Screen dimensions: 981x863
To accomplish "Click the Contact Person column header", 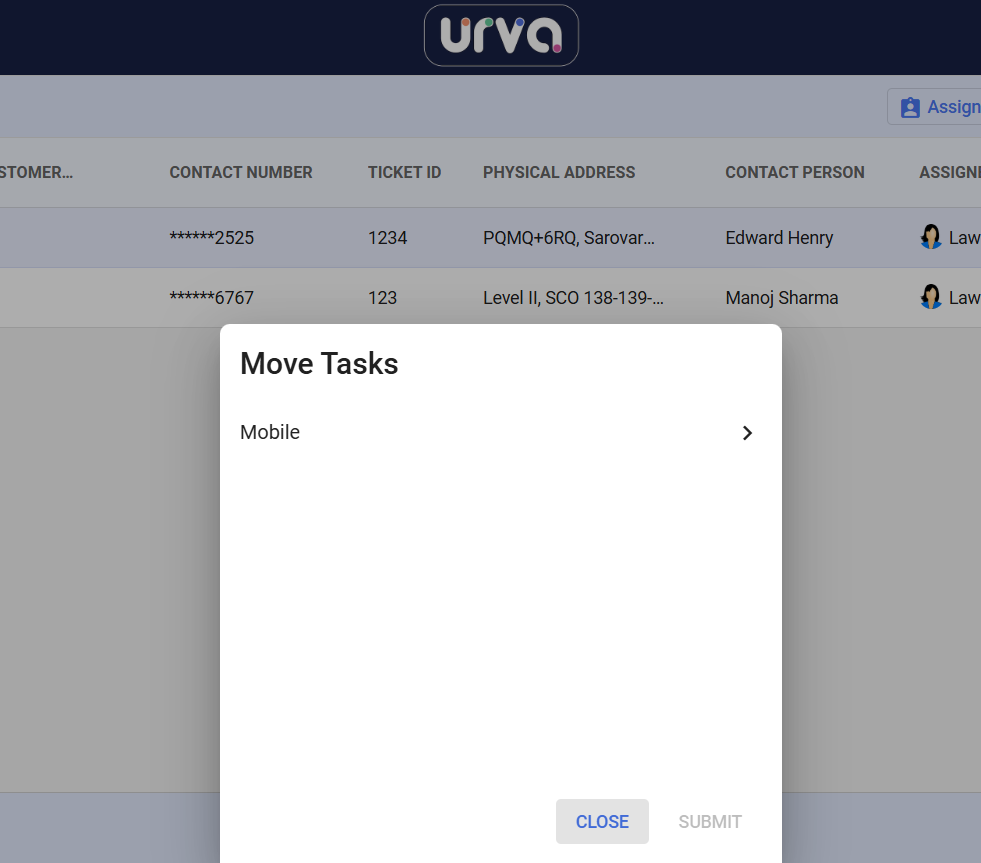I will [x=794, y=172].
